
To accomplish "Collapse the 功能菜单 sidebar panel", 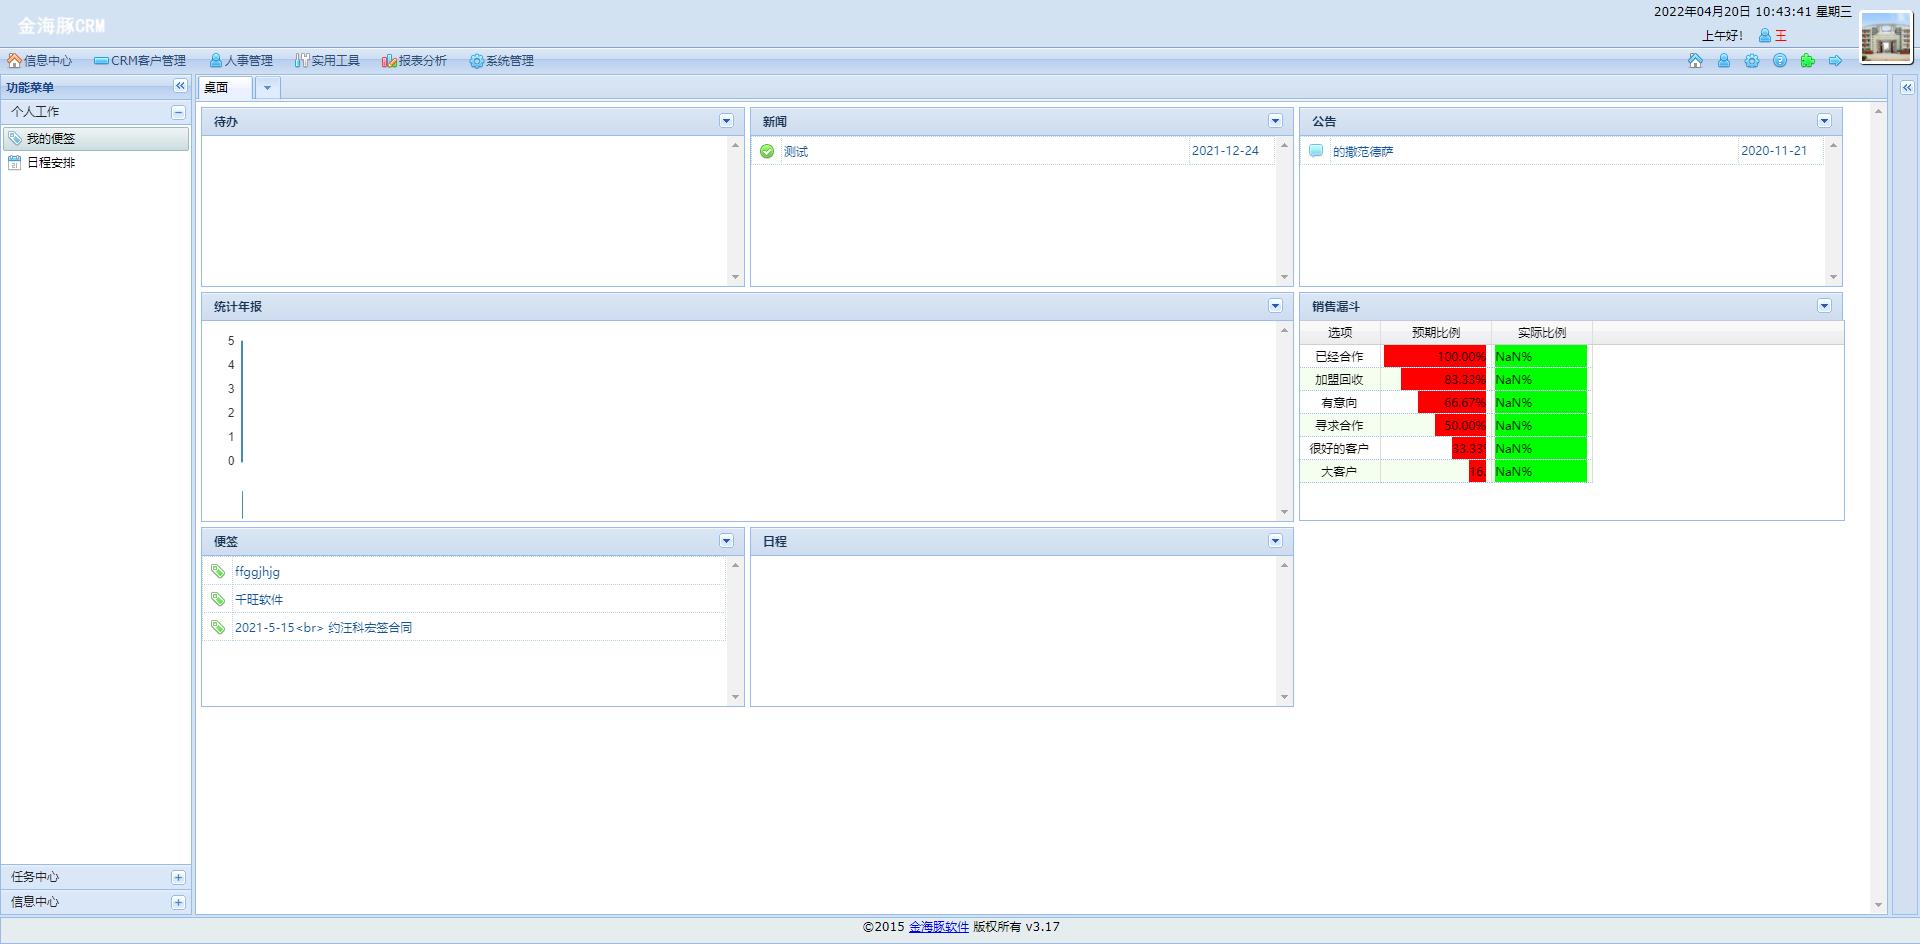I will [x=180, y=87].
